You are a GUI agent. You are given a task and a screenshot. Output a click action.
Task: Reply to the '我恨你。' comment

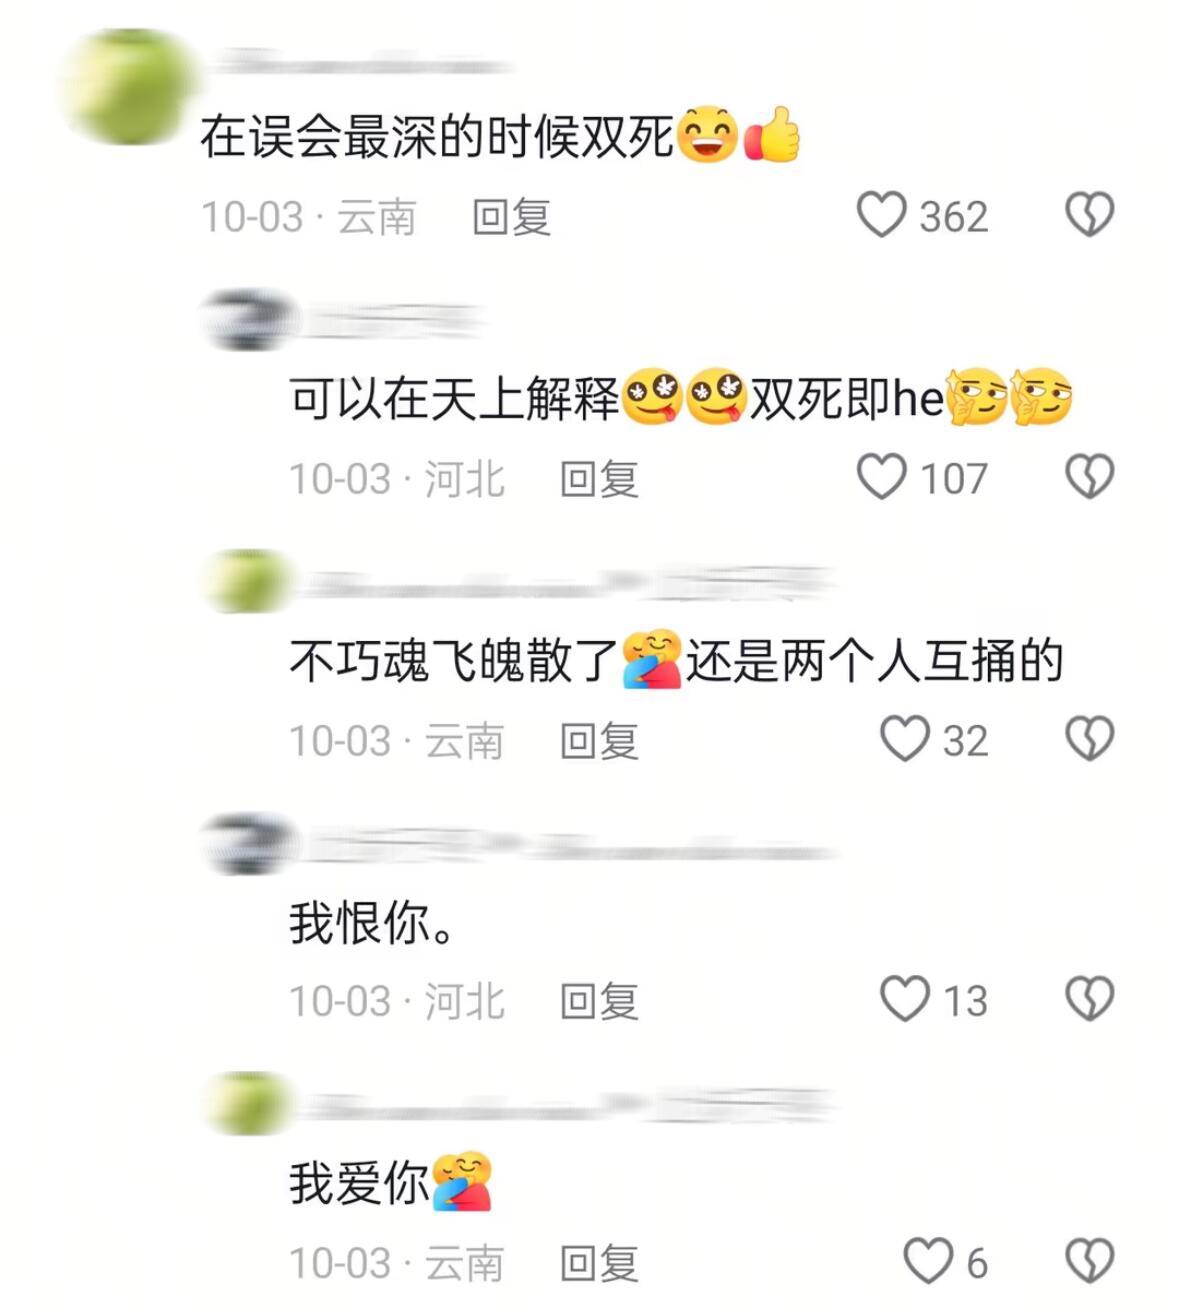pos(599,1001)
